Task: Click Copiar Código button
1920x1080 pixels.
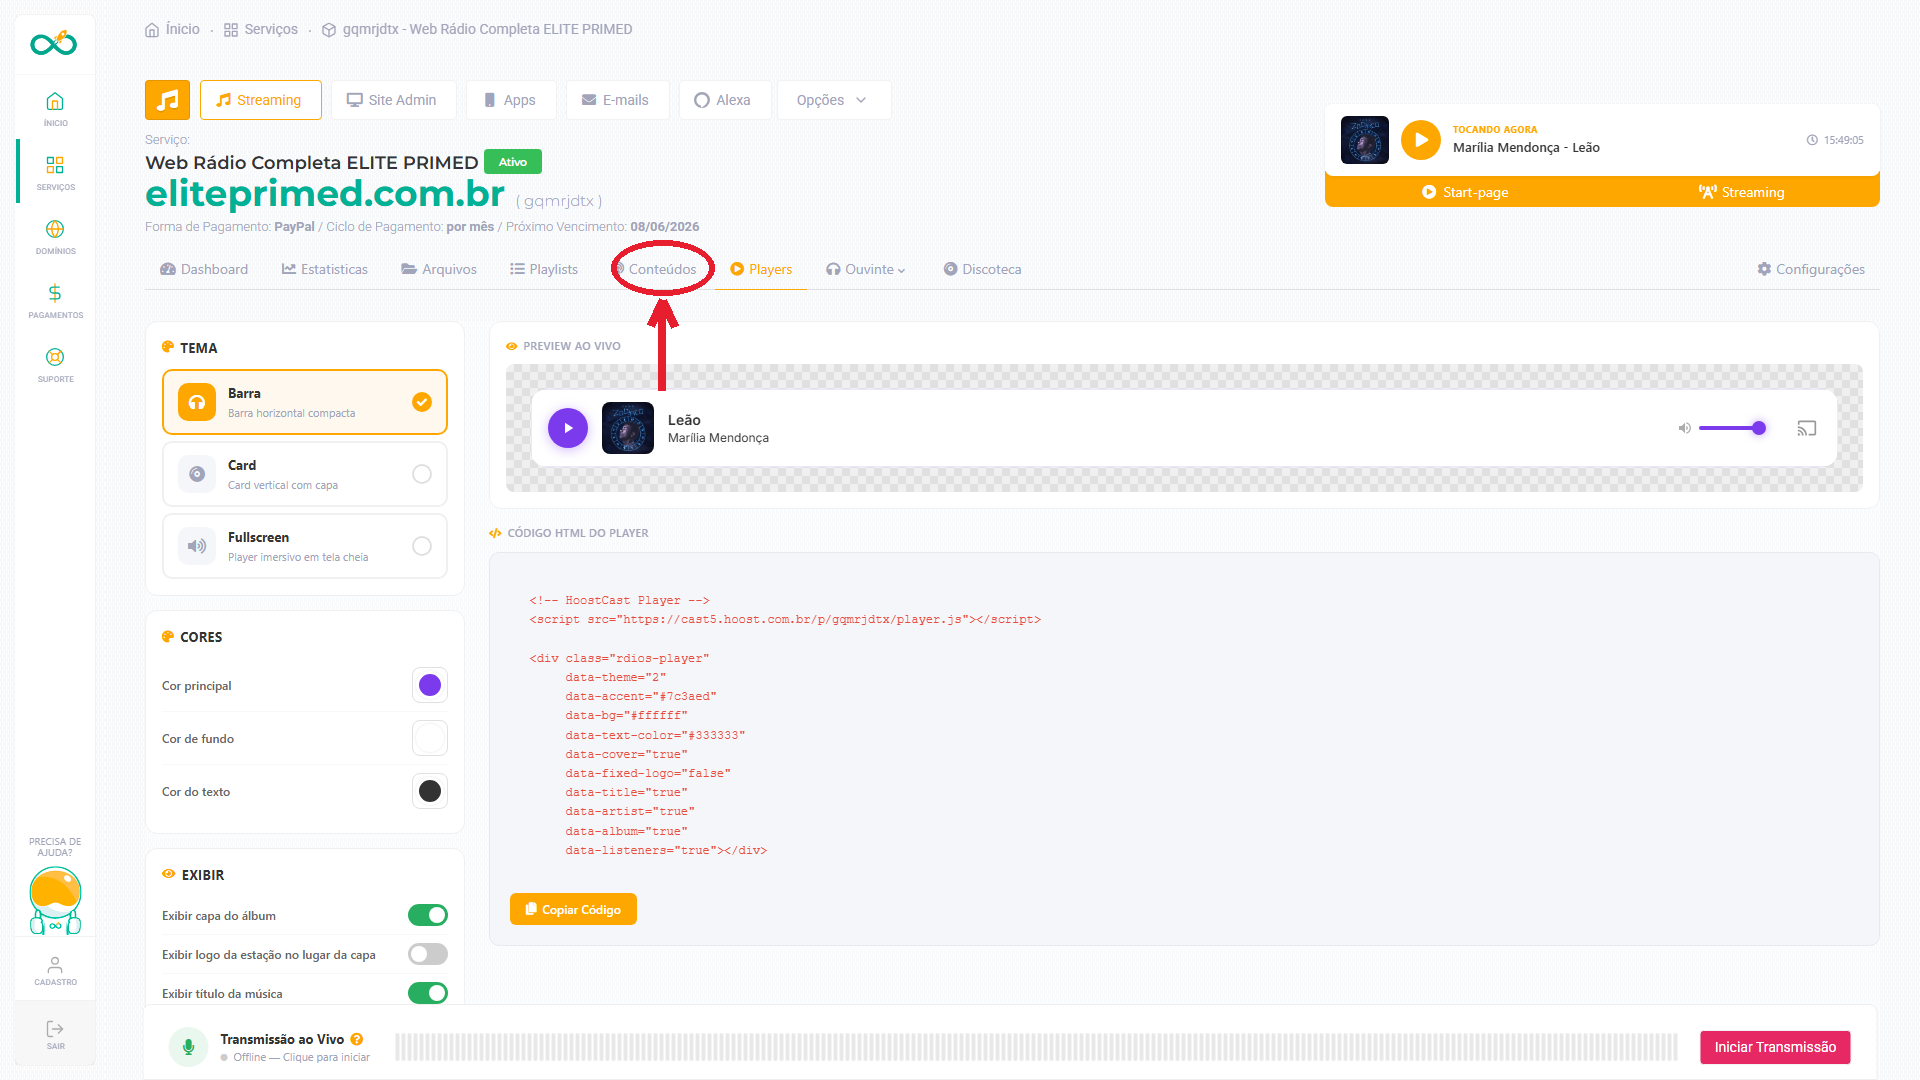Action: pyautogui.click(x=573, y=909)
